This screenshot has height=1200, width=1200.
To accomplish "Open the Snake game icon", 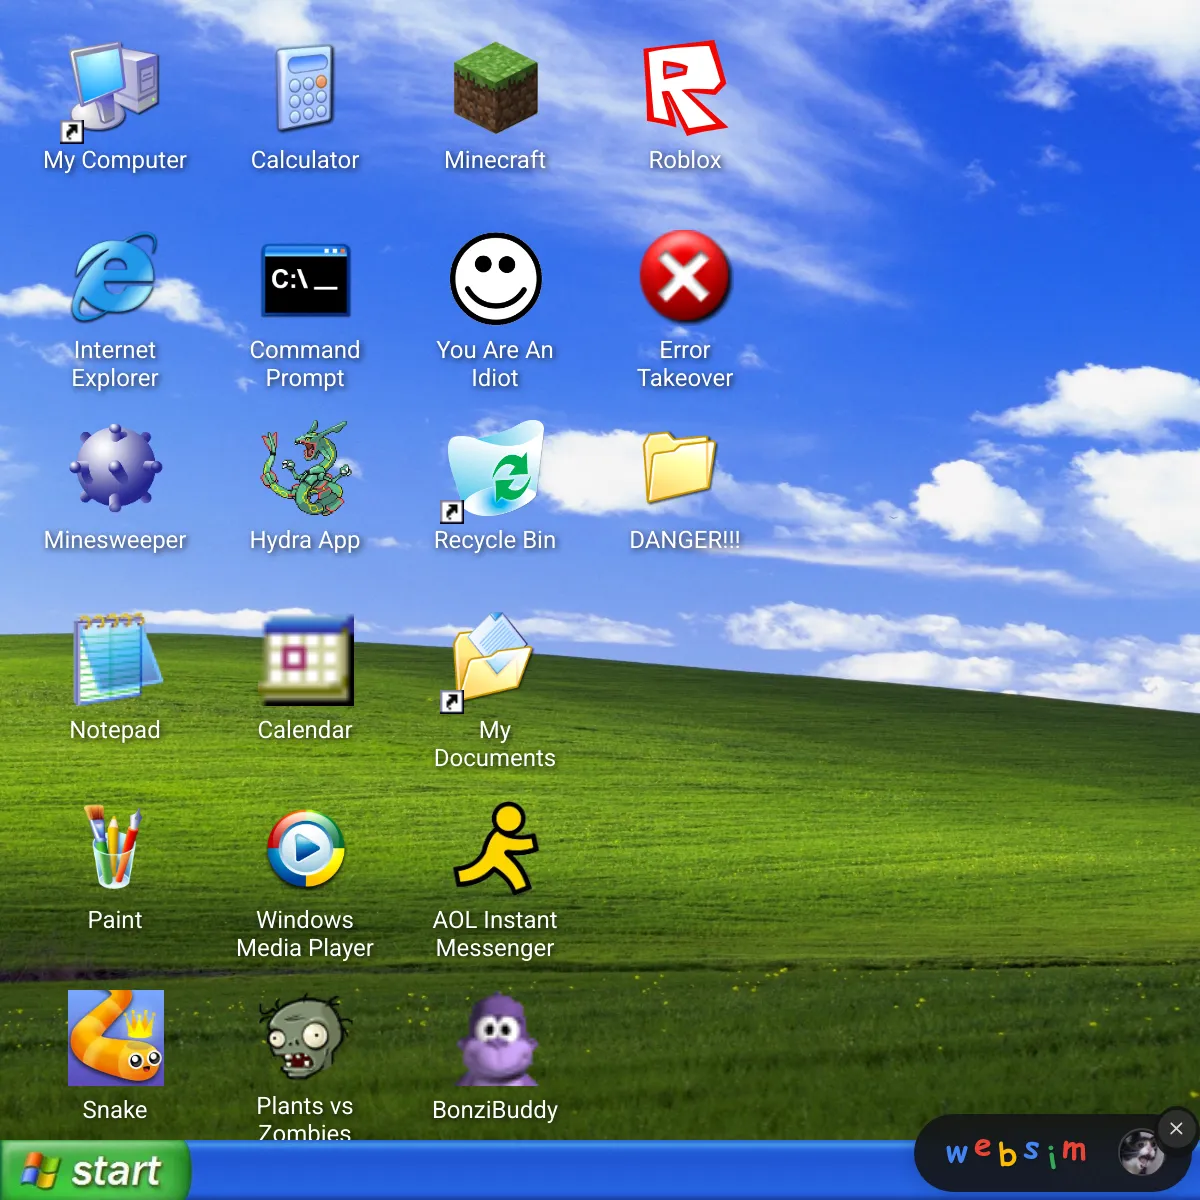I will (x=116, y=1038).
